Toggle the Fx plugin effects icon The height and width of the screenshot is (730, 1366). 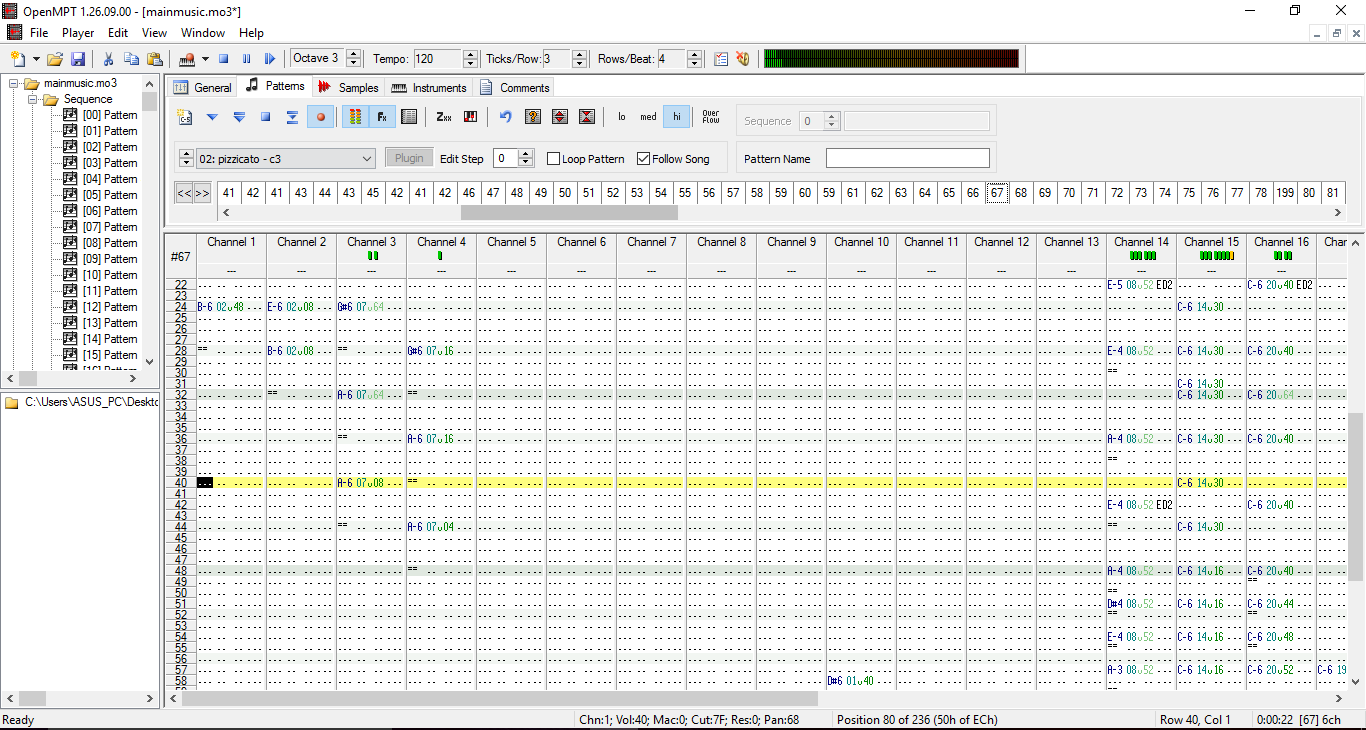[381, 117]
